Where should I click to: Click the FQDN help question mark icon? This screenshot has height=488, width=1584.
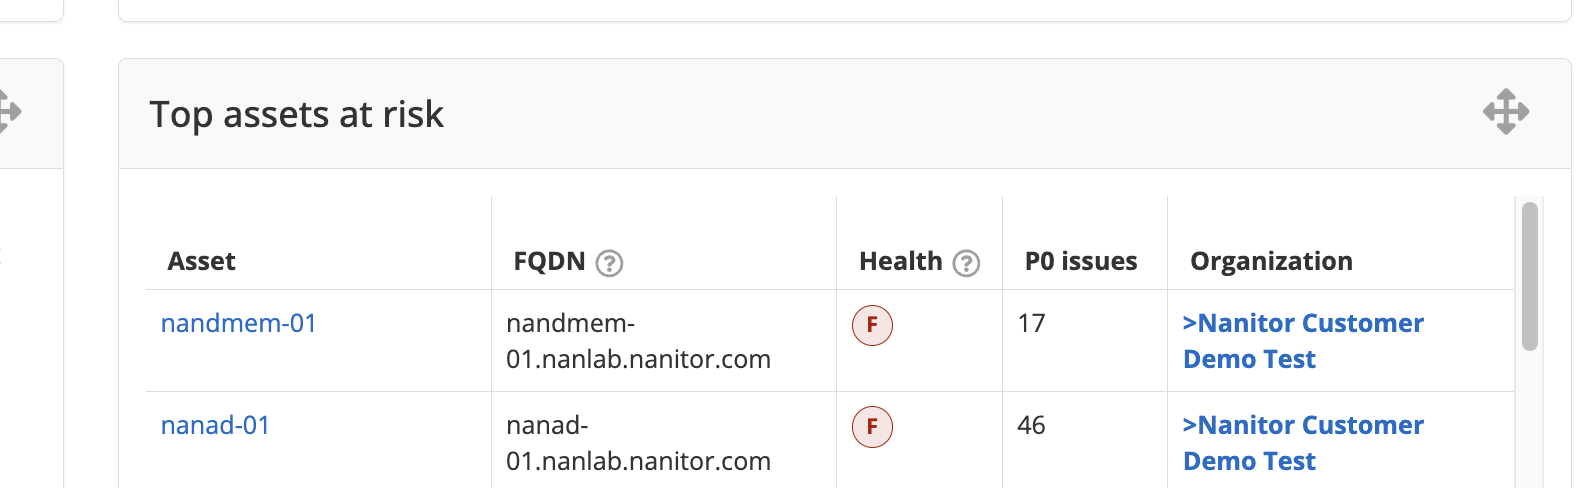tap(609, 263)
